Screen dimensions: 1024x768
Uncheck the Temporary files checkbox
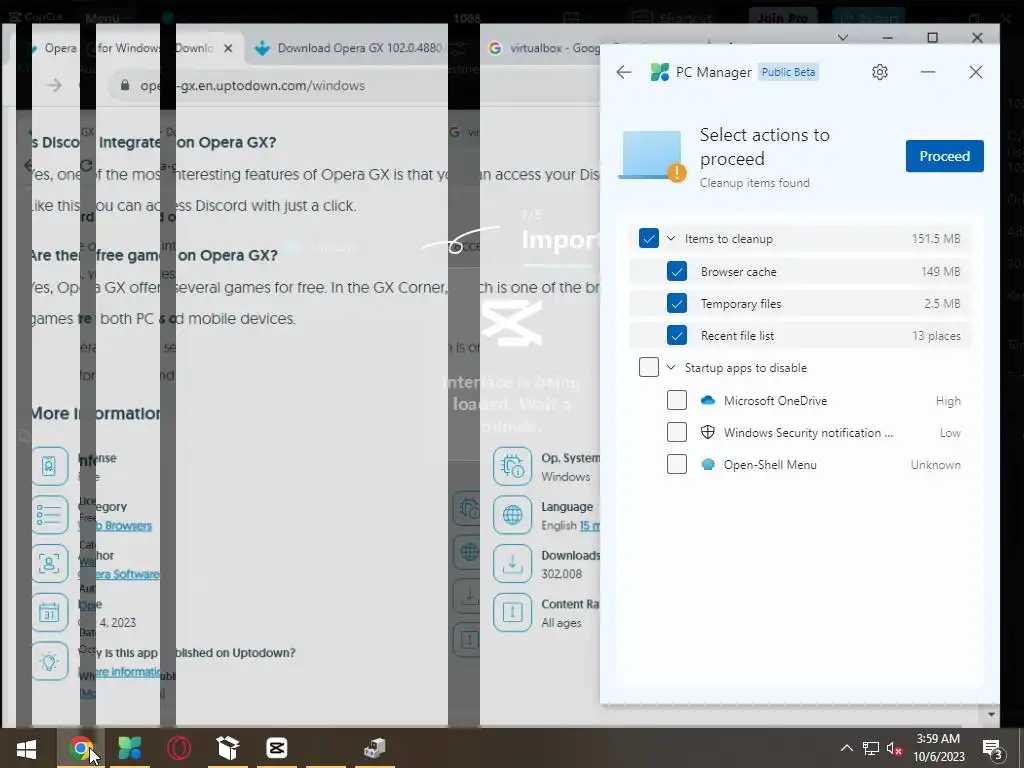pos(677,303)
